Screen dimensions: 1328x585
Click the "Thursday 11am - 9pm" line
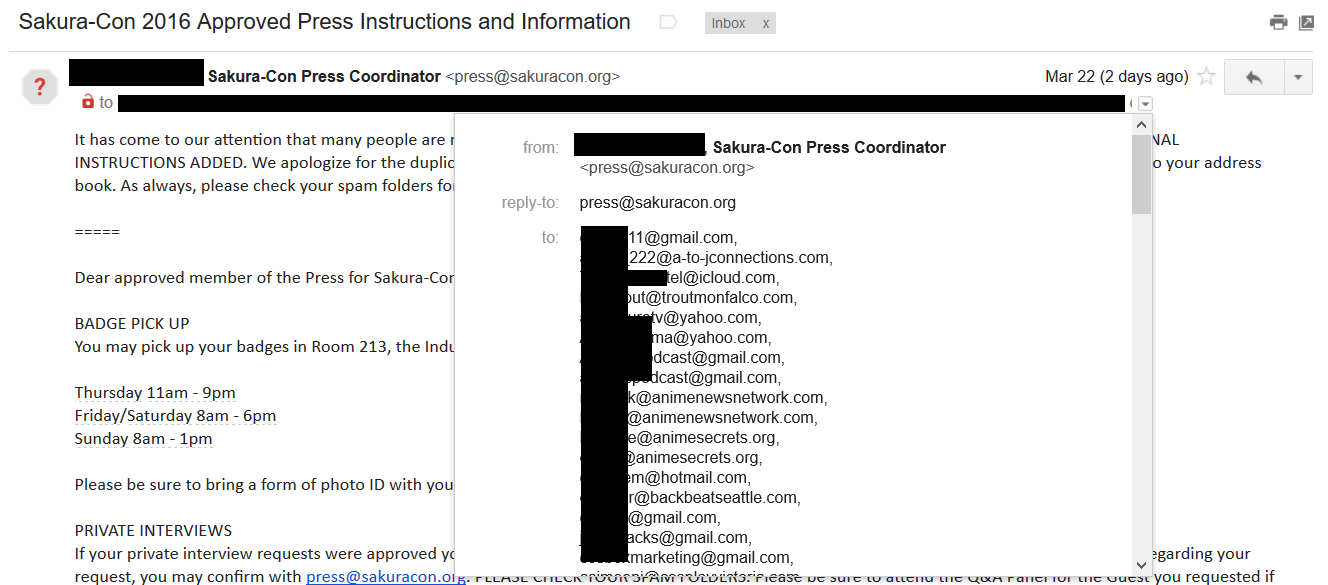[x=155, y=392]
